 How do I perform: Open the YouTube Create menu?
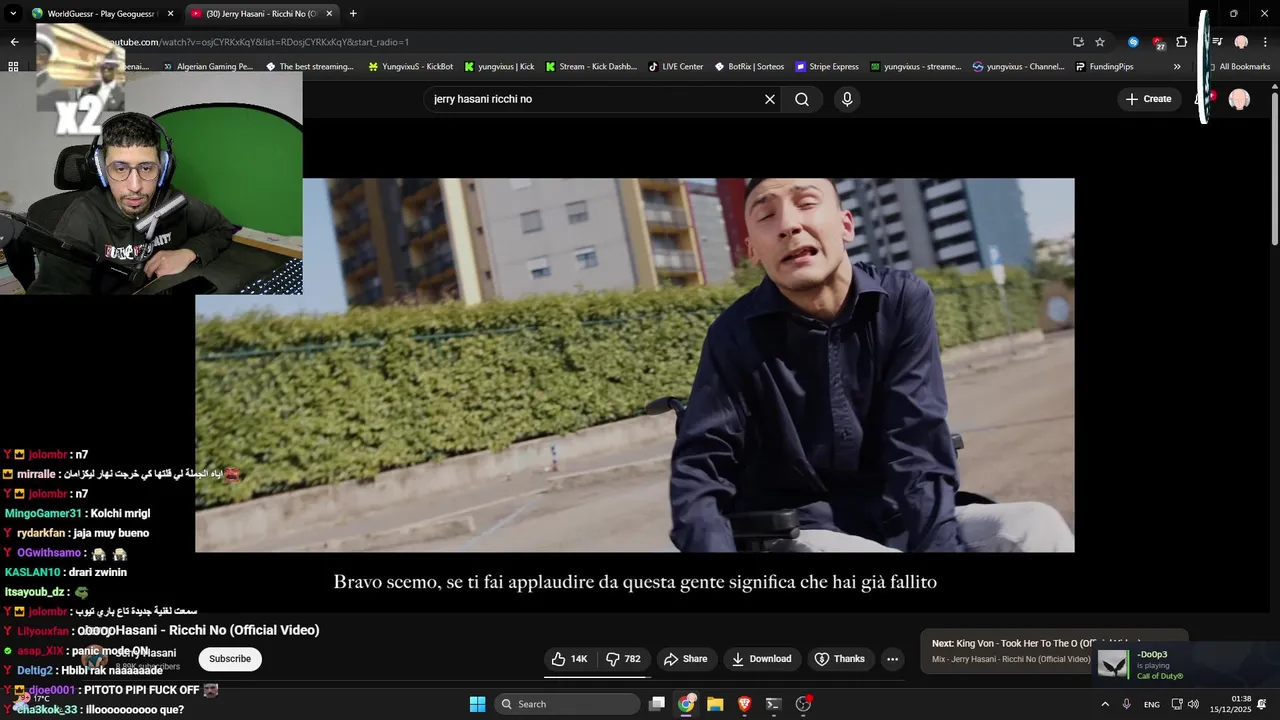1148,99
